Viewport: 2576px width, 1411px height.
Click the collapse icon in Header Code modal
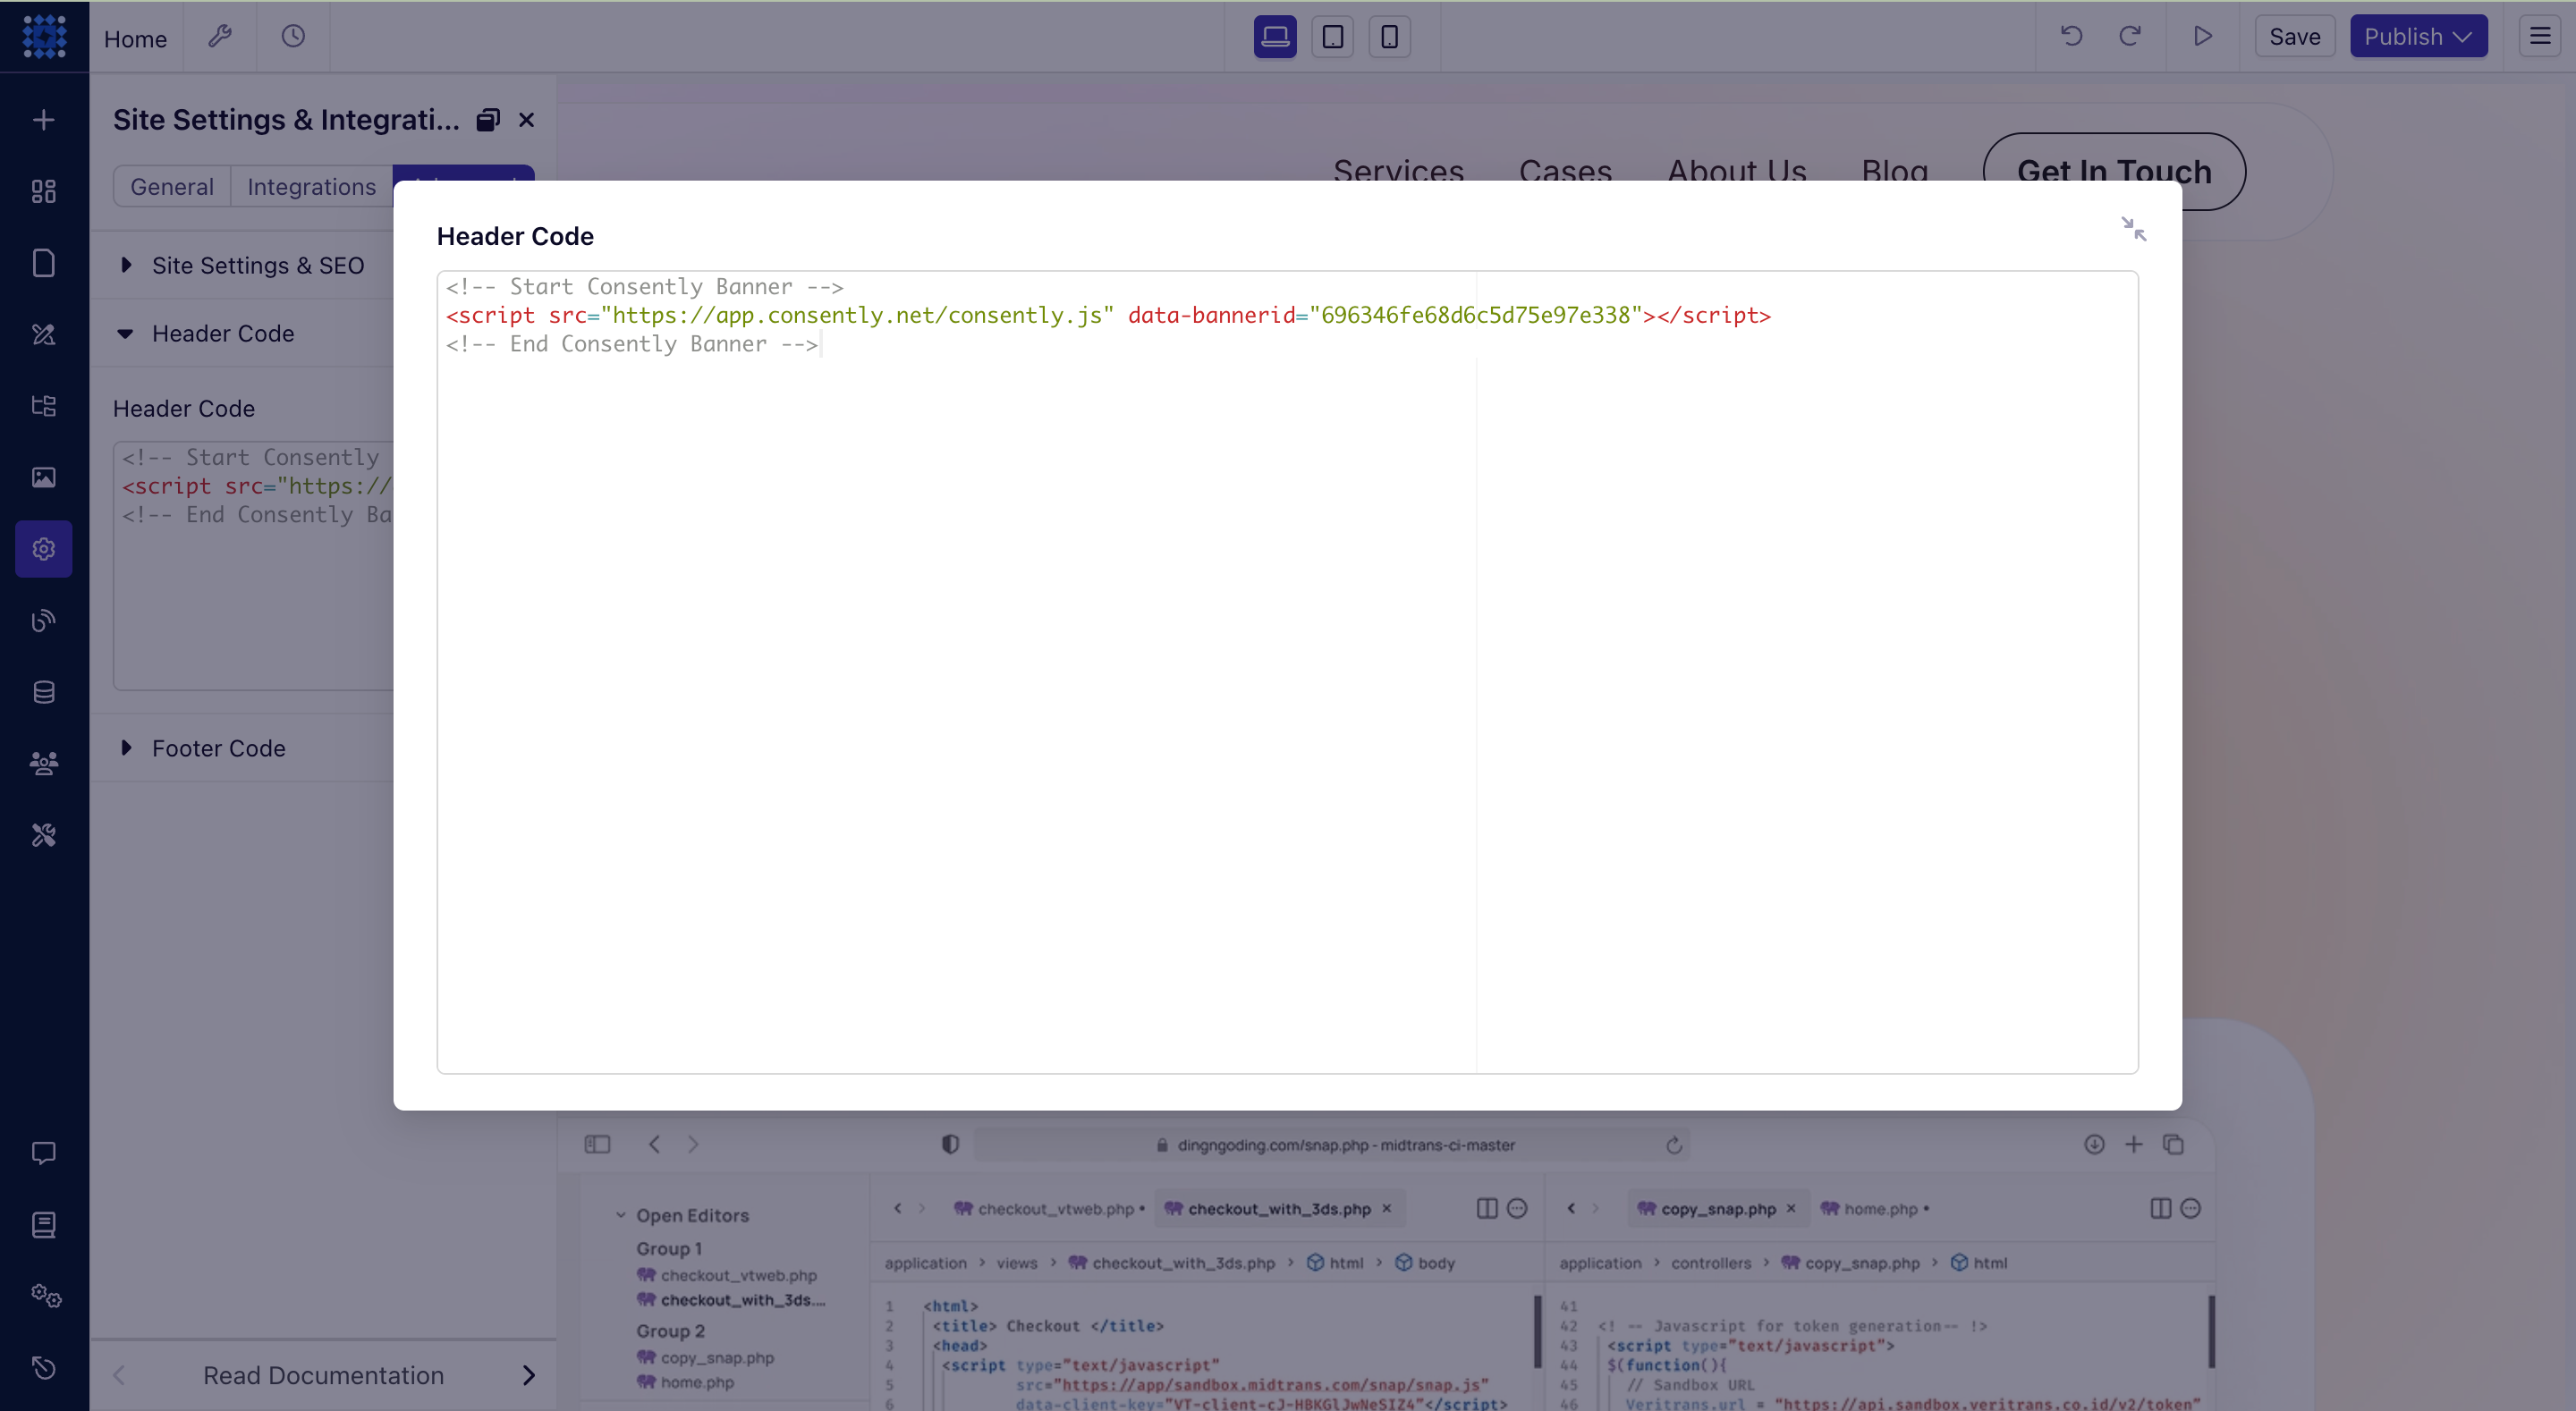[2133, 229]
